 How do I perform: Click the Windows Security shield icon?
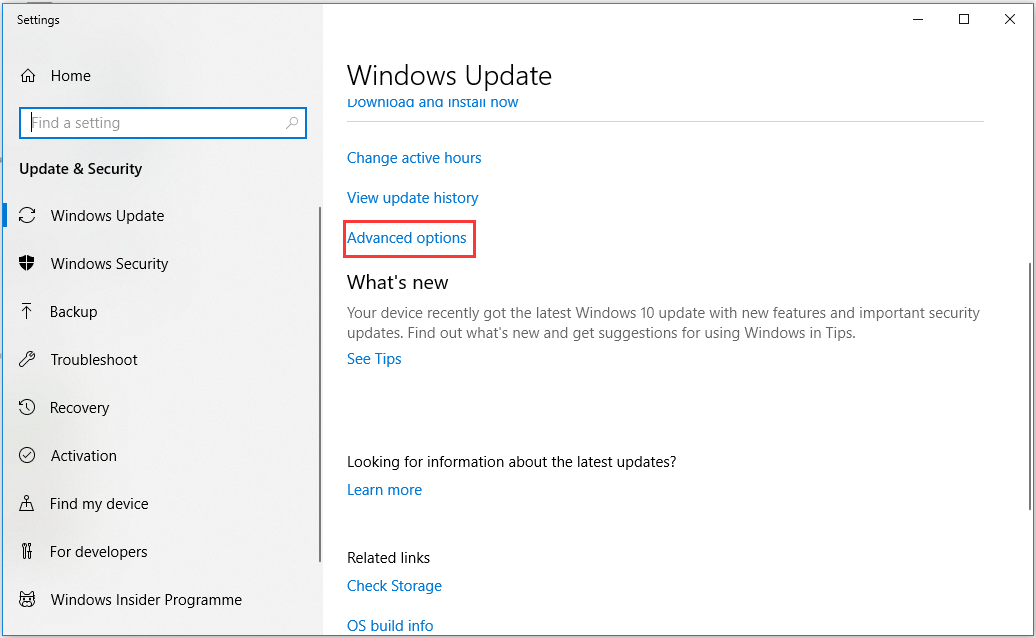pyautogui.click(x=27, y=264)
